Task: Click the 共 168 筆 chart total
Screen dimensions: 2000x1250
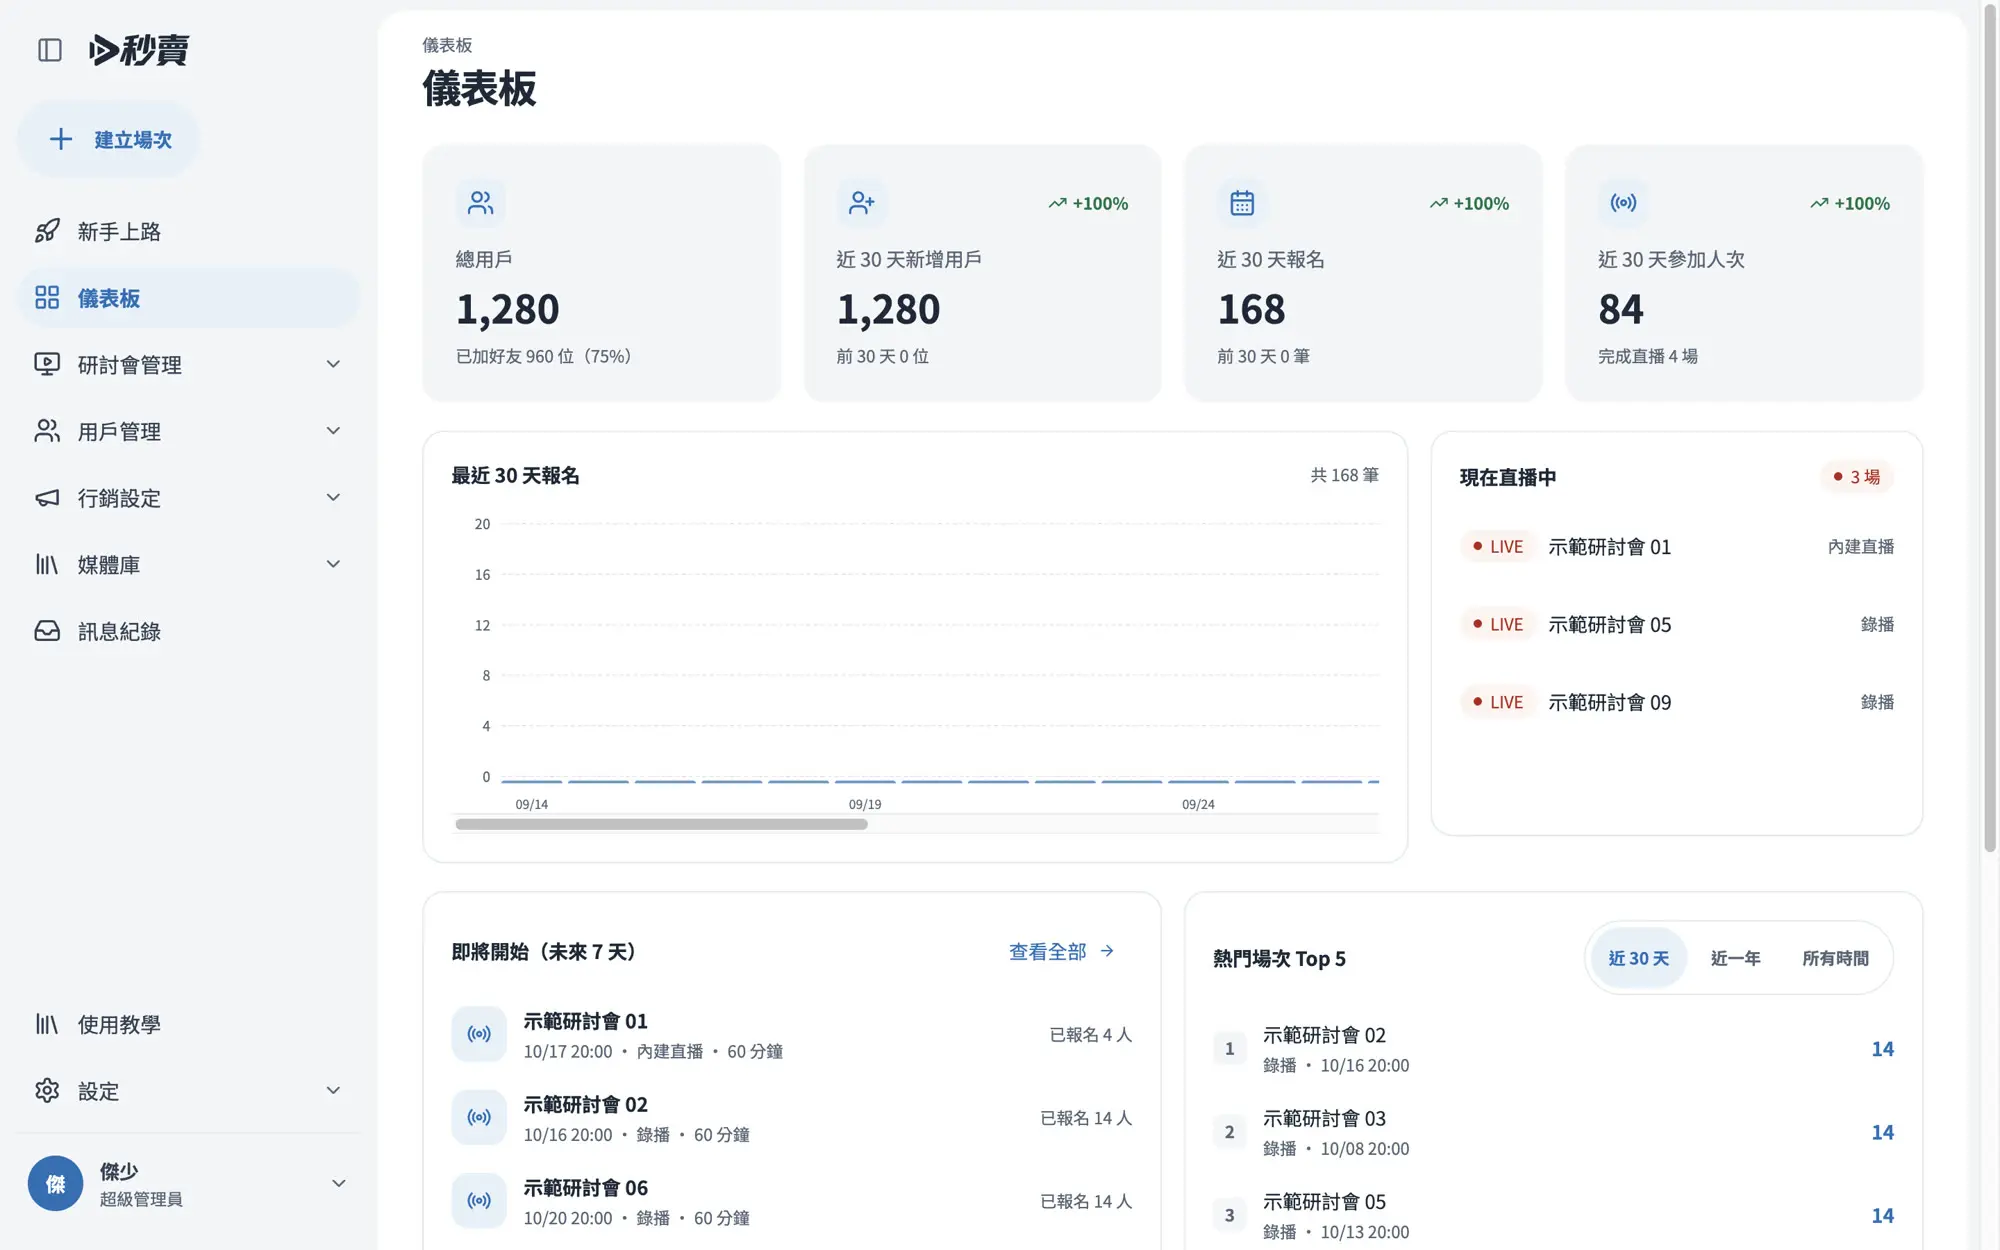Action: pyautogui.click(x=1344, y=475)
